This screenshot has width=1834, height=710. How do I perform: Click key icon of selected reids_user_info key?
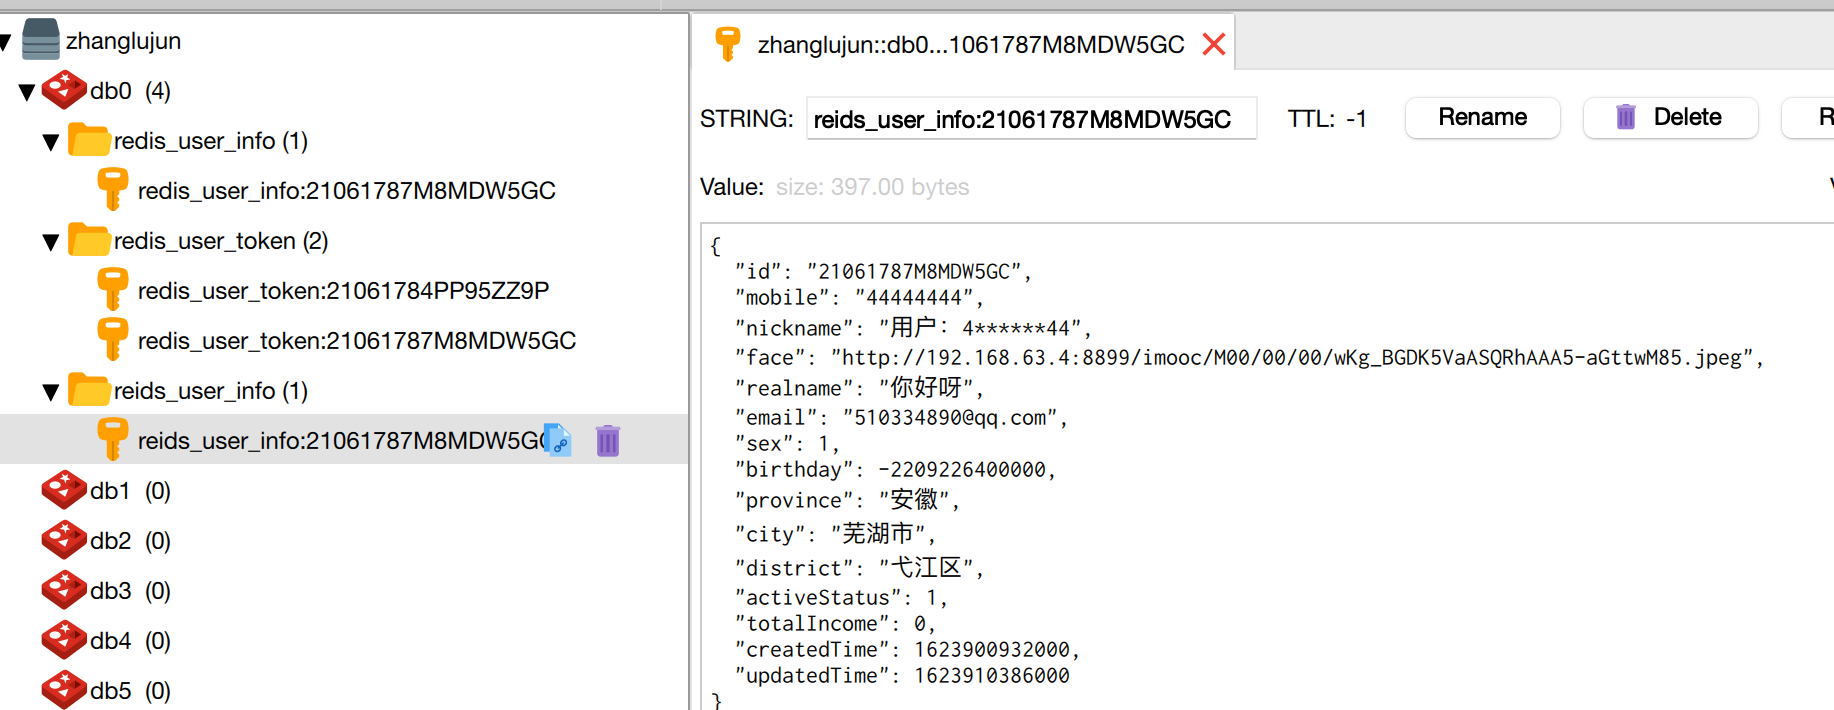(112, 440)
